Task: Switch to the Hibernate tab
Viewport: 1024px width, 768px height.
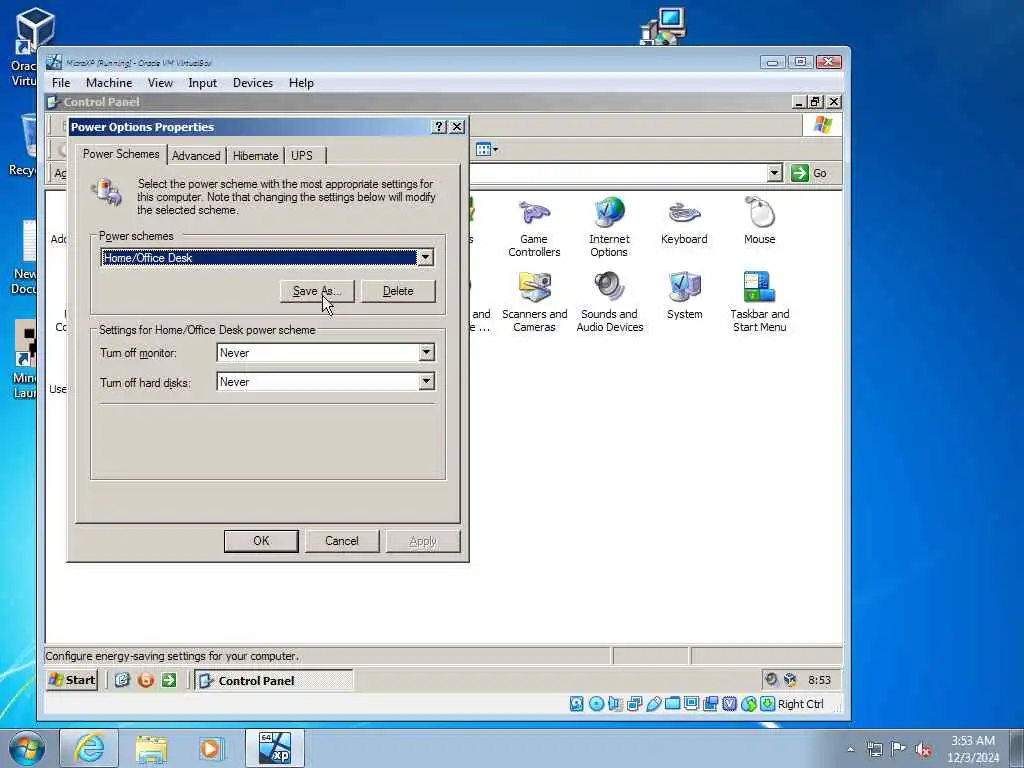Action: coord(255,155)
